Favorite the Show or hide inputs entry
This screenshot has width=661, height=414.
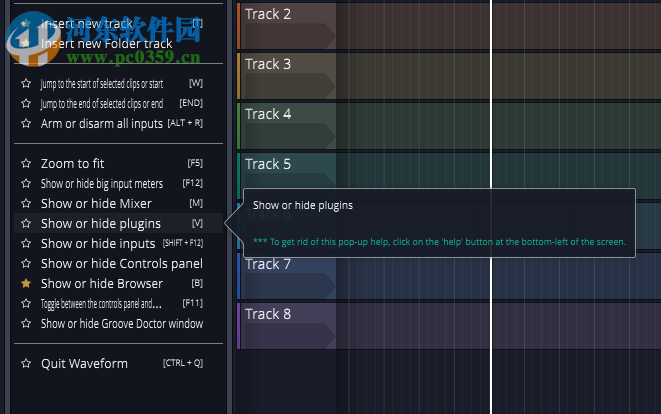coord(26,244)
